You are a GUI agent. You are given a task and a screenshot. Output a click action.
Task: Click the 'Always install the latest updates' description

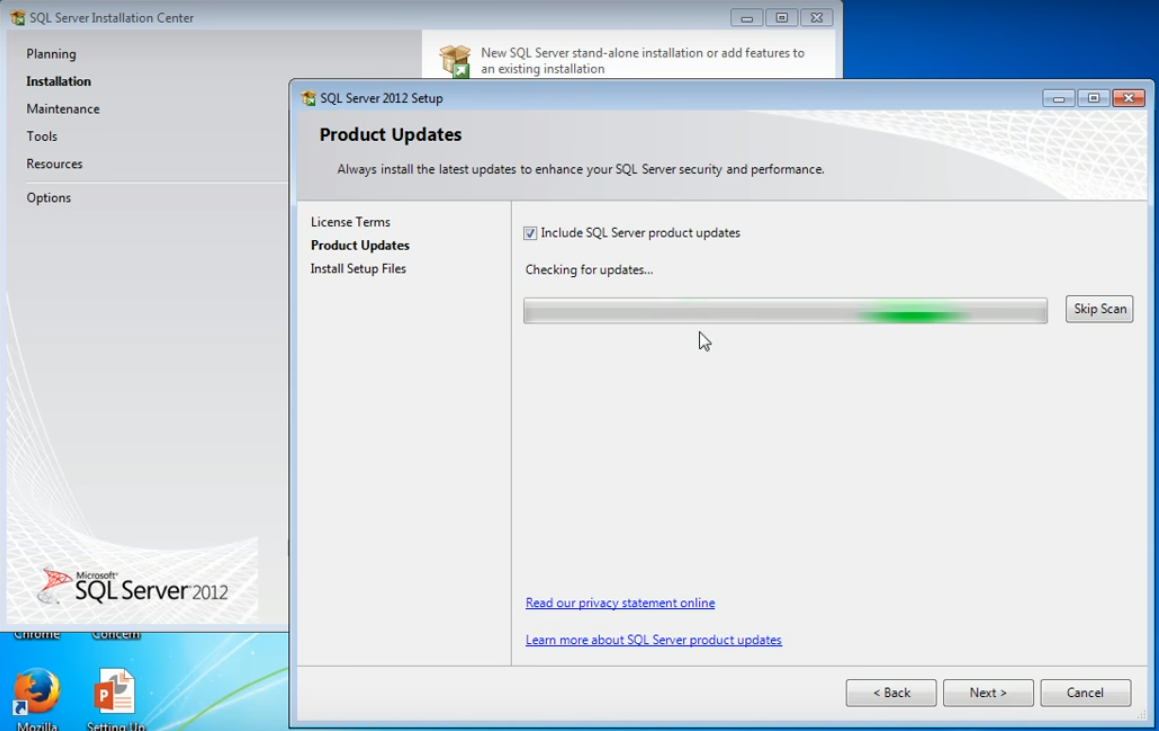(580, 169)
